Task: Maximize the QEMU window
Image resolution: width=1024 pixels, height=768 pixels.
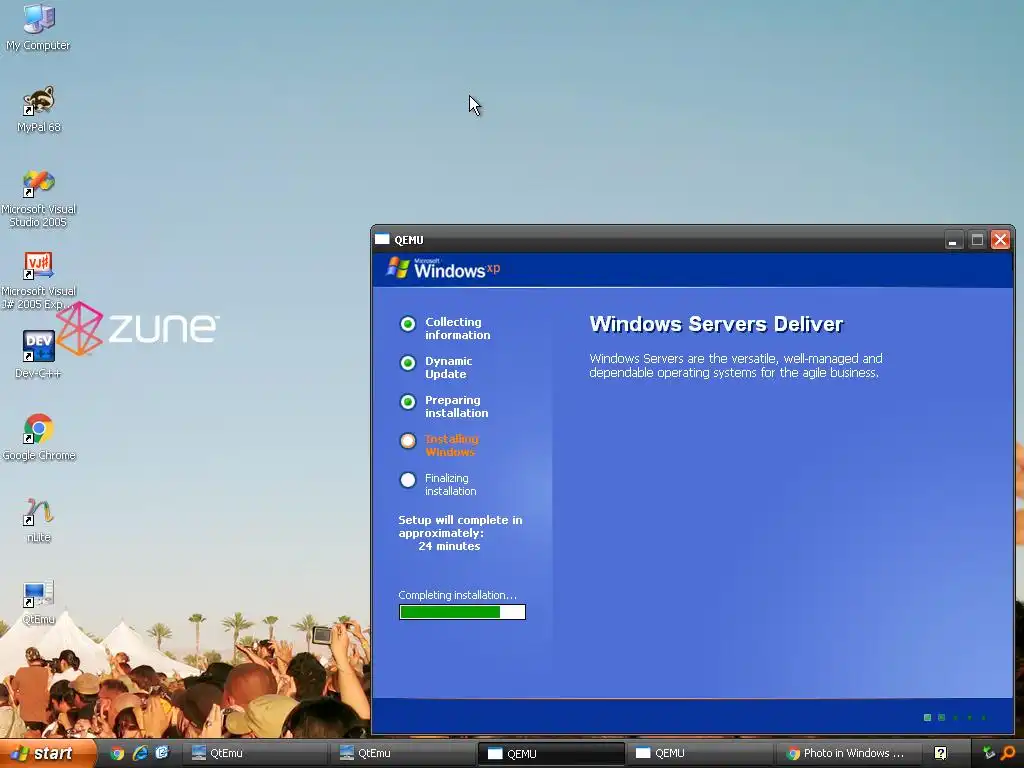Action: click(977, 240)
